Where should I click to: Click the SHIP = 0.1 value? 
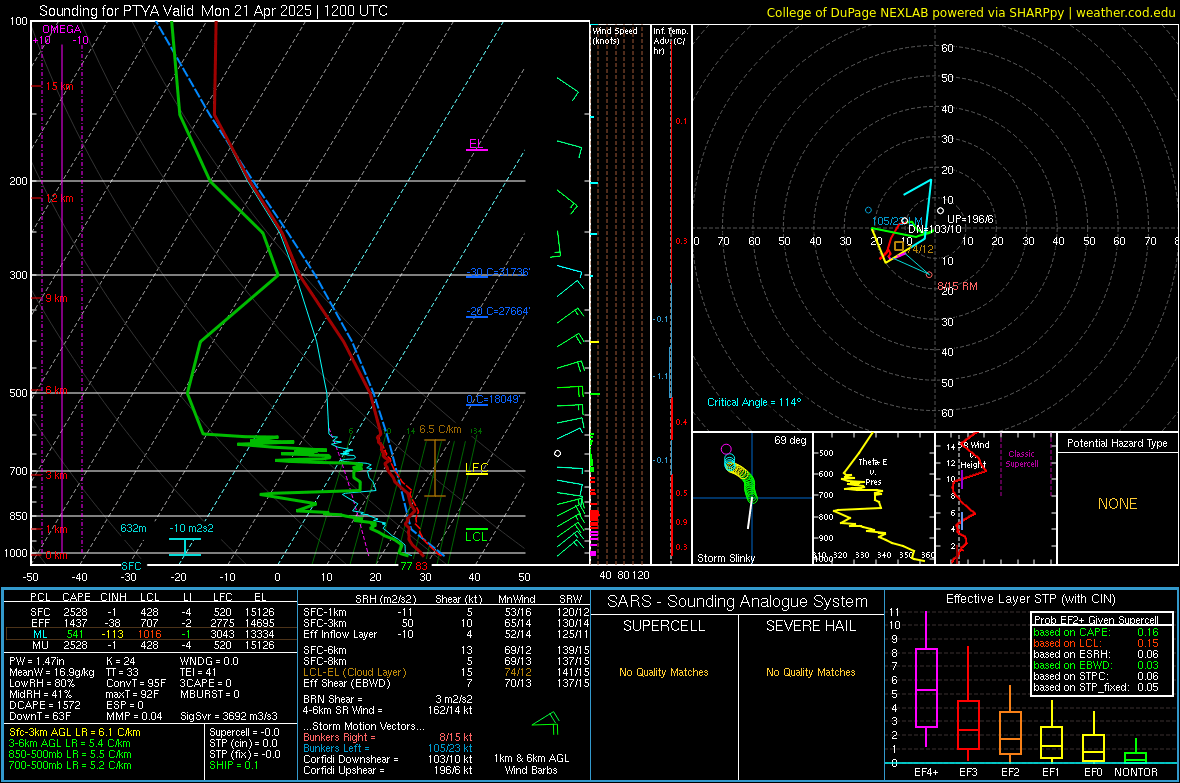click(233, 765)
